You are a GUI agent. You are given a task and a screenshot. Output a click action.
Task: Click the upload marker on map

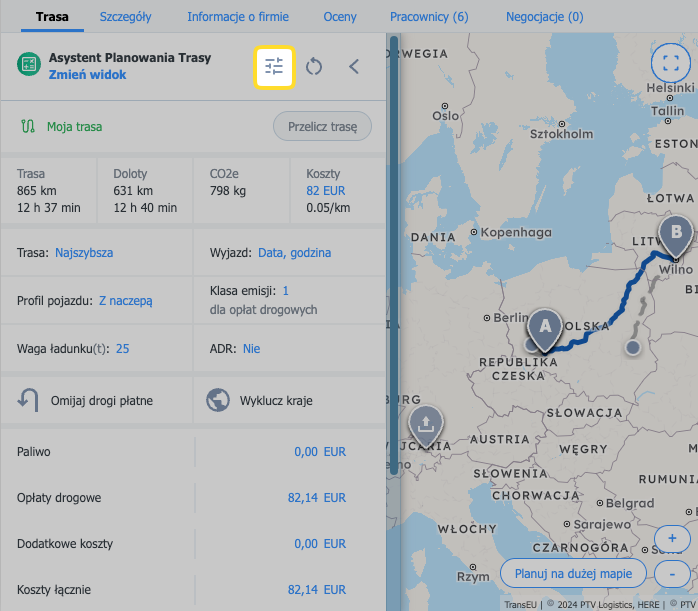tap(426, 424)
